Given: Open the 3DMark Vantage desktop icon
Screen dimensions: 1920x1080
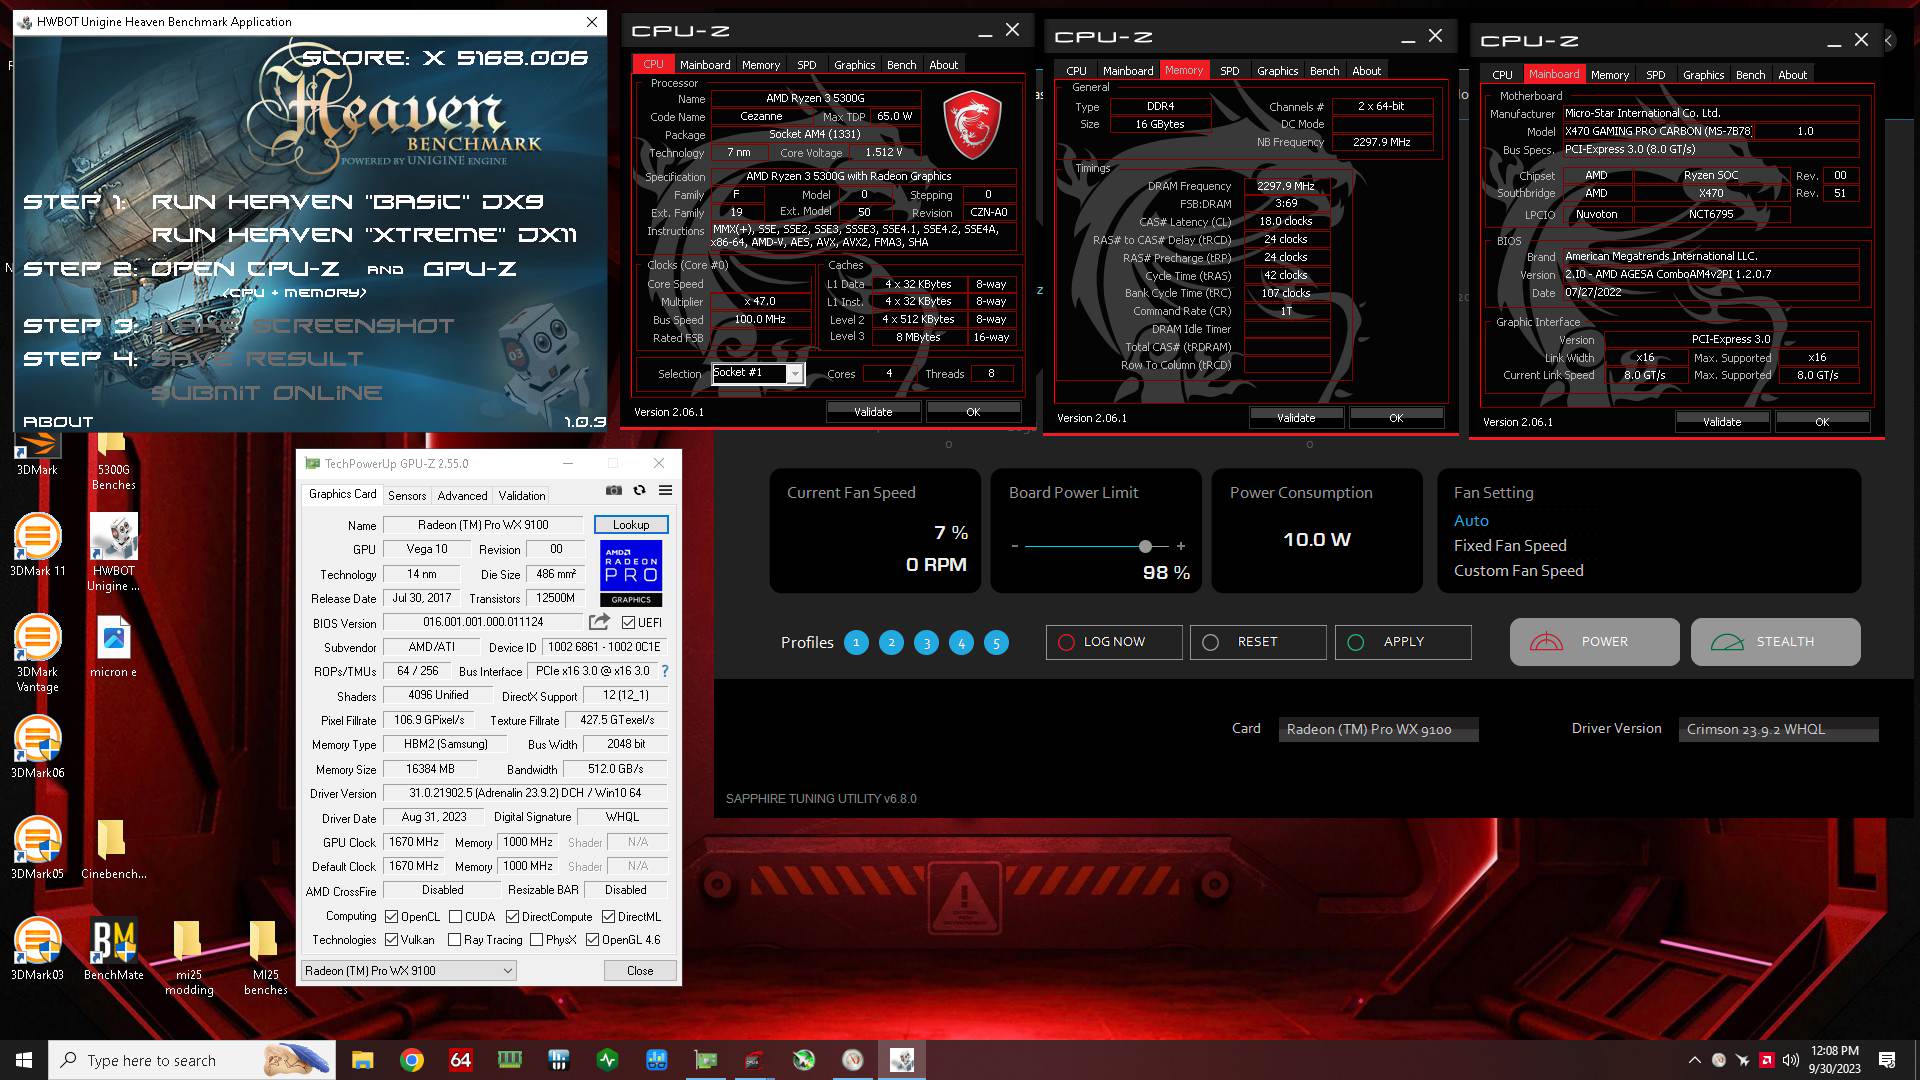Looking at the screenshot, I should tap(37, 654).
